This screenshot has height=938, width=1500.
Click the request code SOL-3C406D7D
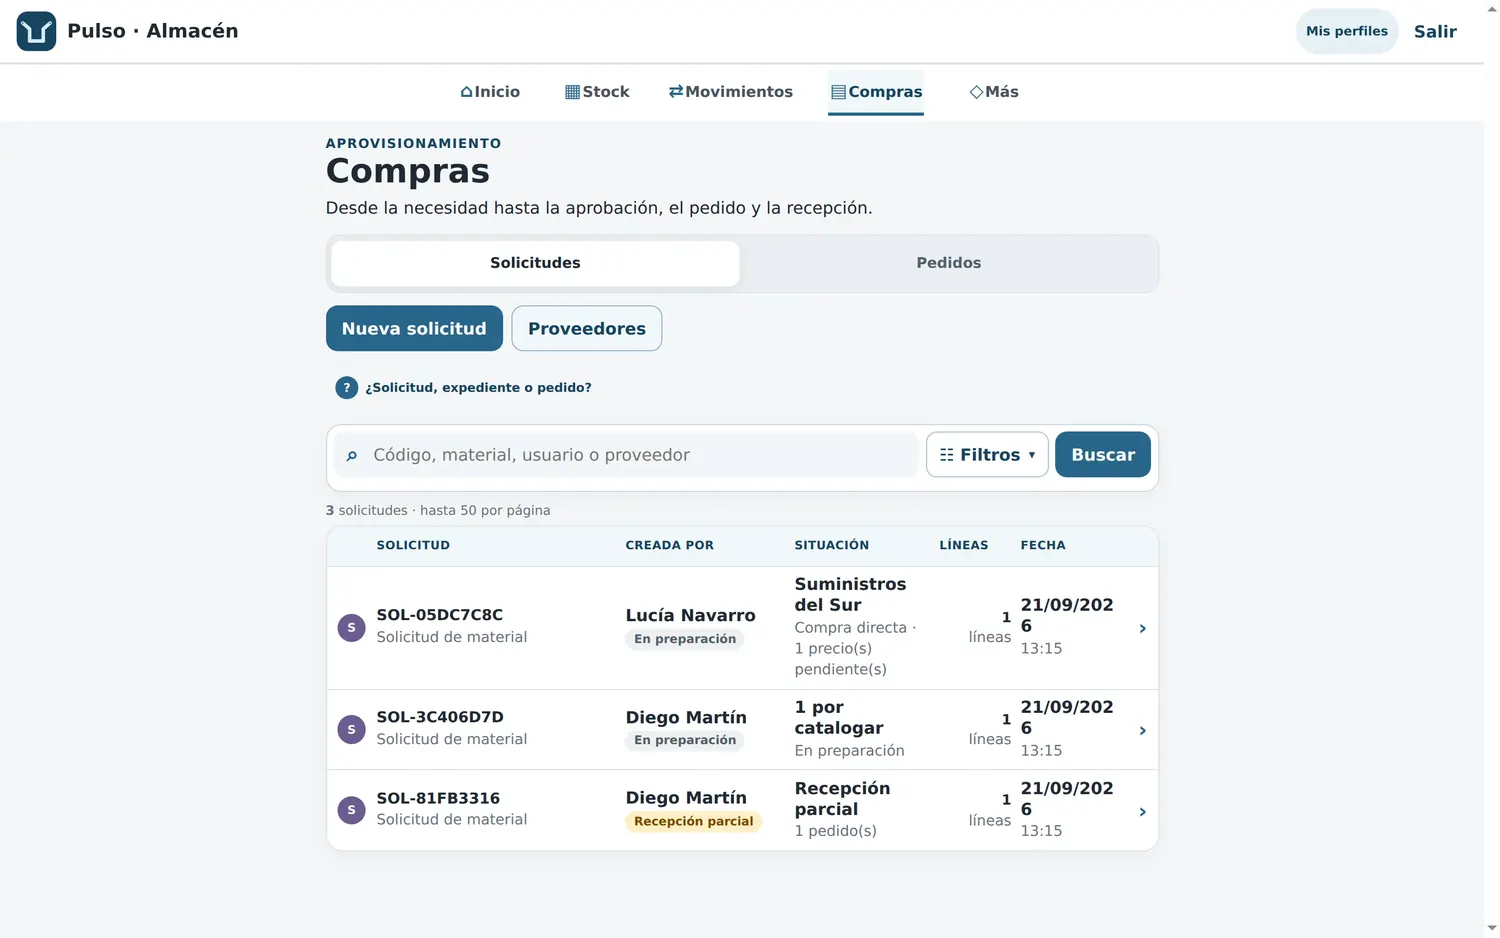440,717
